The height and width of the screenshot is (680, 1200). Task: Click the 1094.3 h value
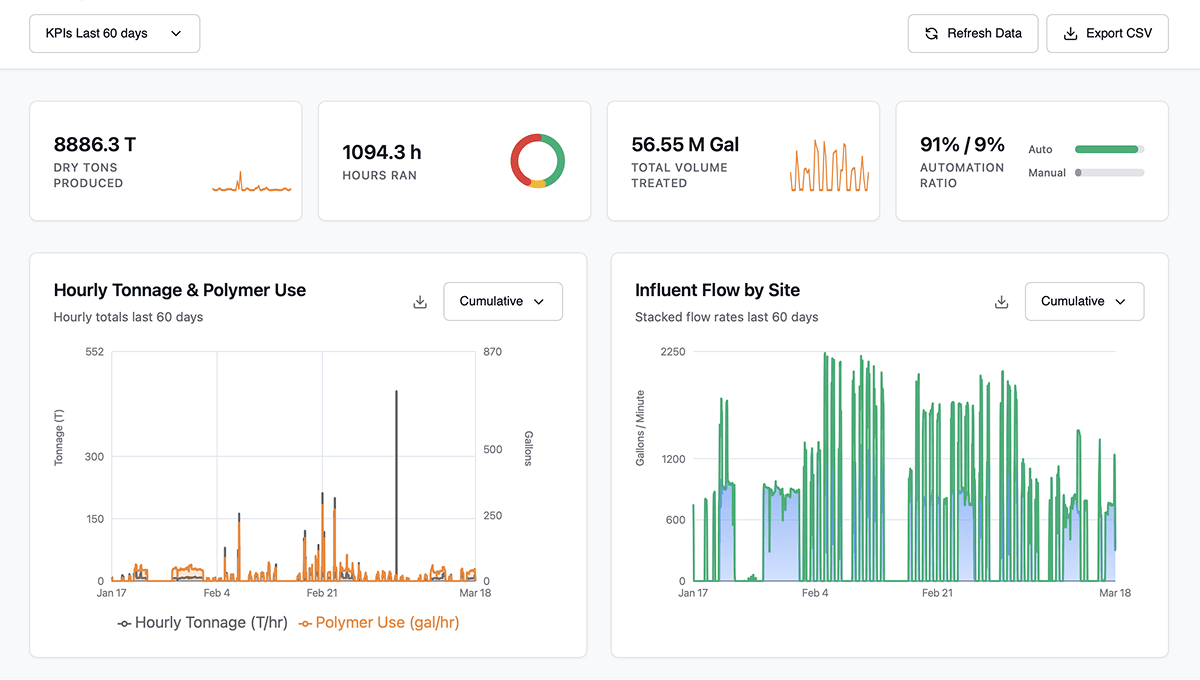point(382,152)
